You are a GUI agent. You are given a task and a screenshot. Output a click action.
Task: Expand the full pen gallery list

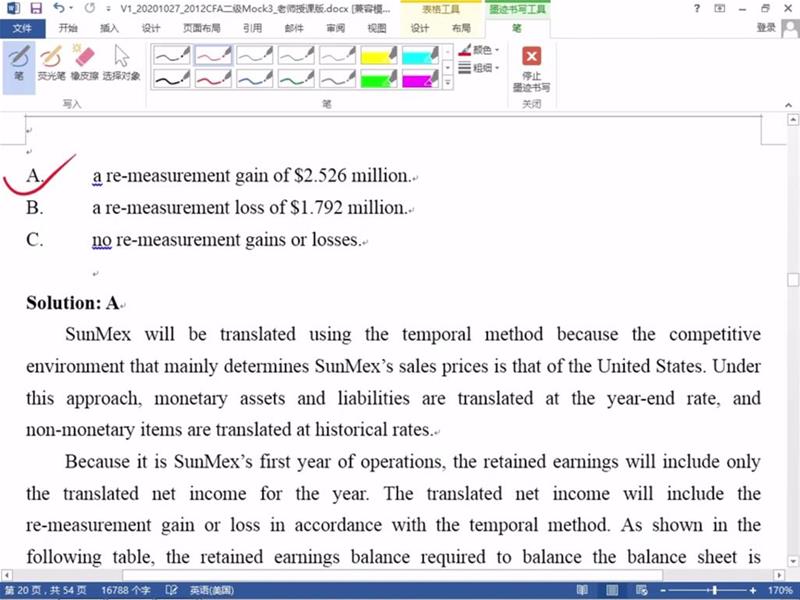[x=447, y=82]
